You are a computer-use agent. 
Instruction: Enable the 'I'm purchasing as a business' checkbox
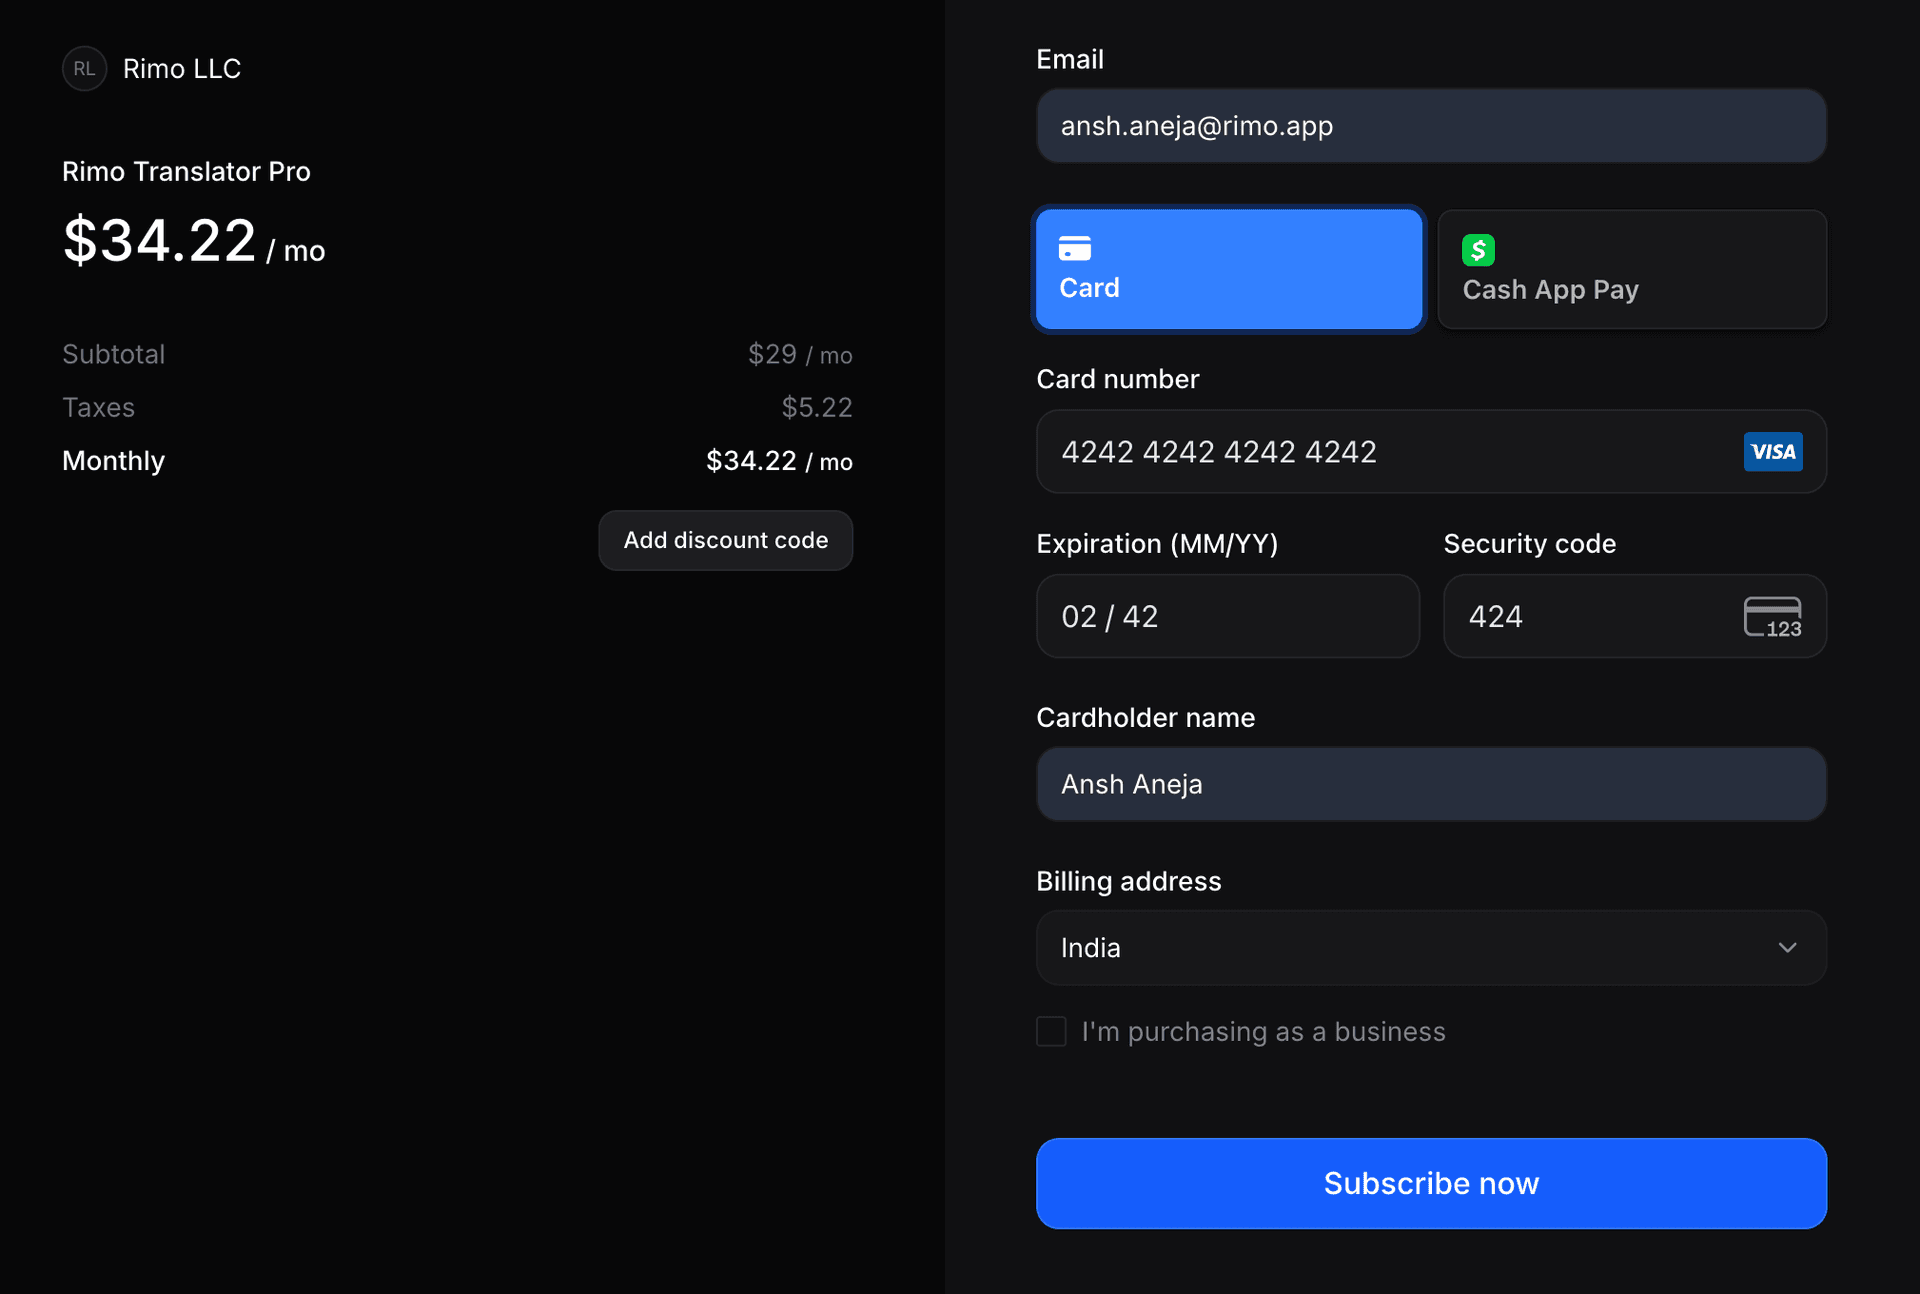(x=1051, y=1031)
